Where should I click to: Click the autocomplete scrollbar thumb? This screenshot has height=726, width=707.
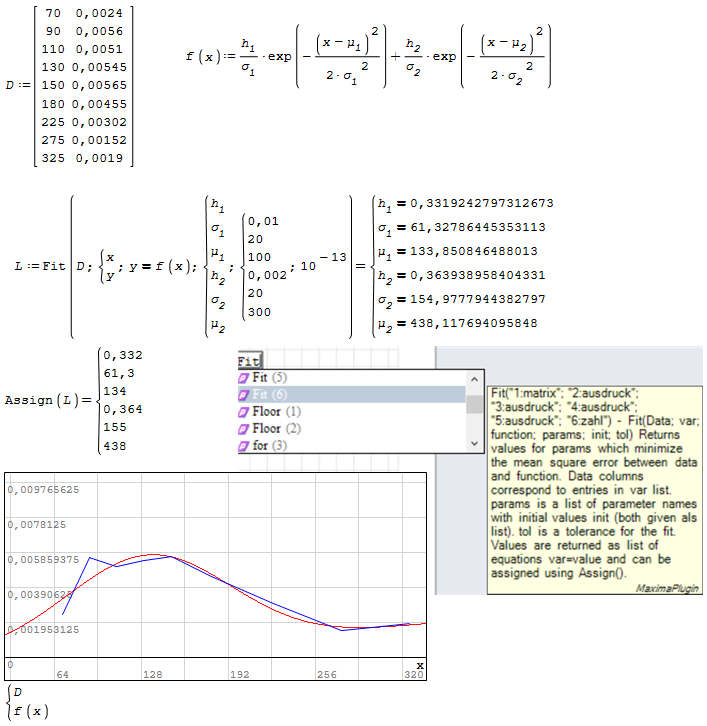475,404
